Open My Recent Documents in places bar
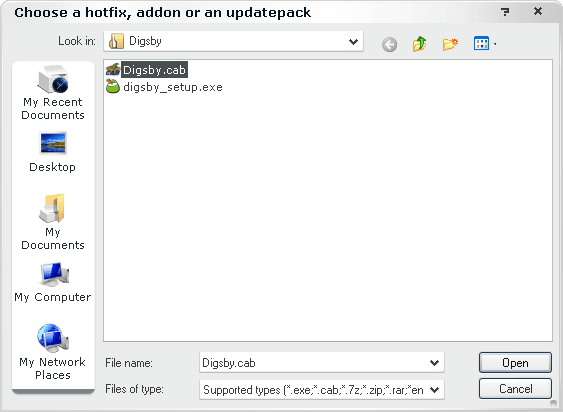This screenshot has width=563, height=412. coord(53,93)
